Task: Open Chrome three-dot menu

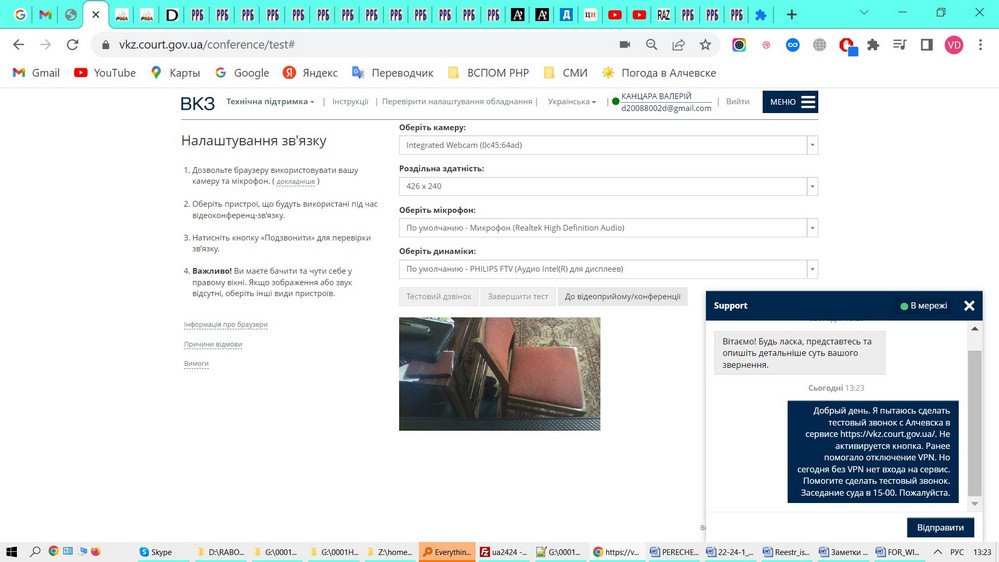Action: [x=981, y=45]
